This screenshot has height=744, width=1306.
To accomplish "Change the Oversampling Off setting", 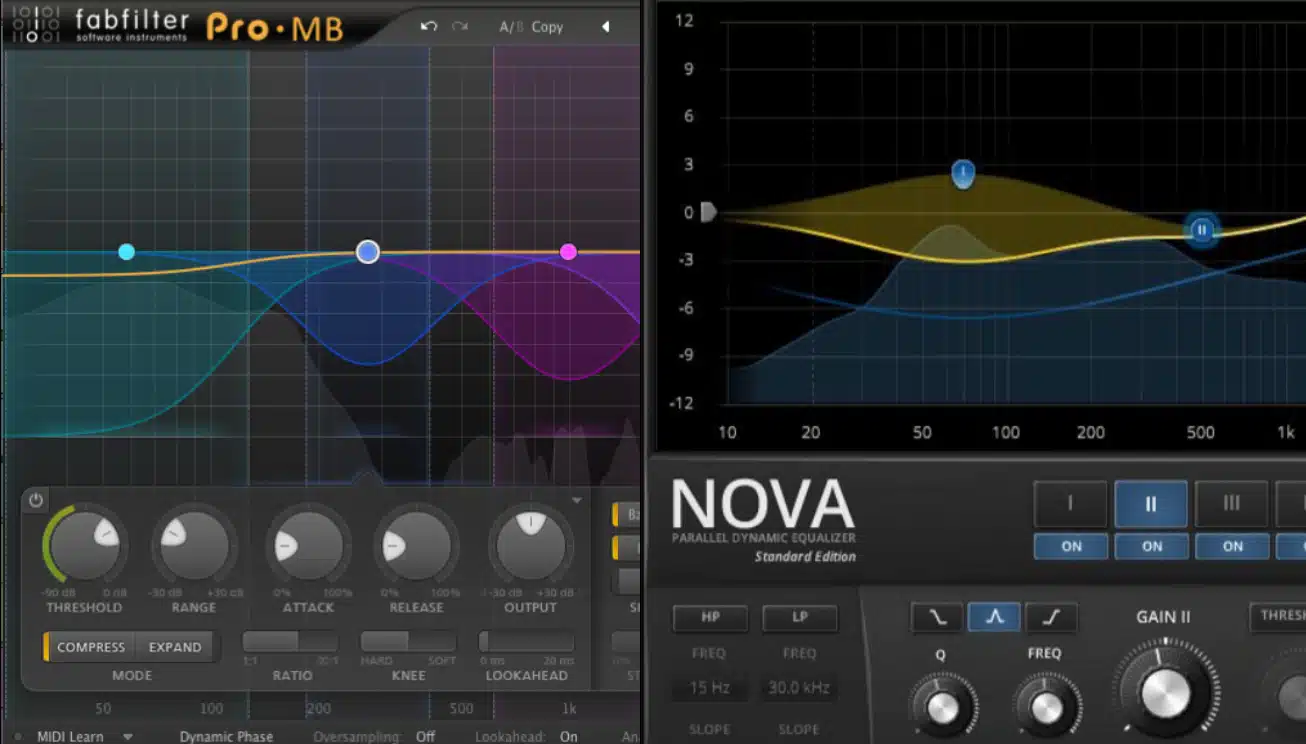I will tap(425, 737).
